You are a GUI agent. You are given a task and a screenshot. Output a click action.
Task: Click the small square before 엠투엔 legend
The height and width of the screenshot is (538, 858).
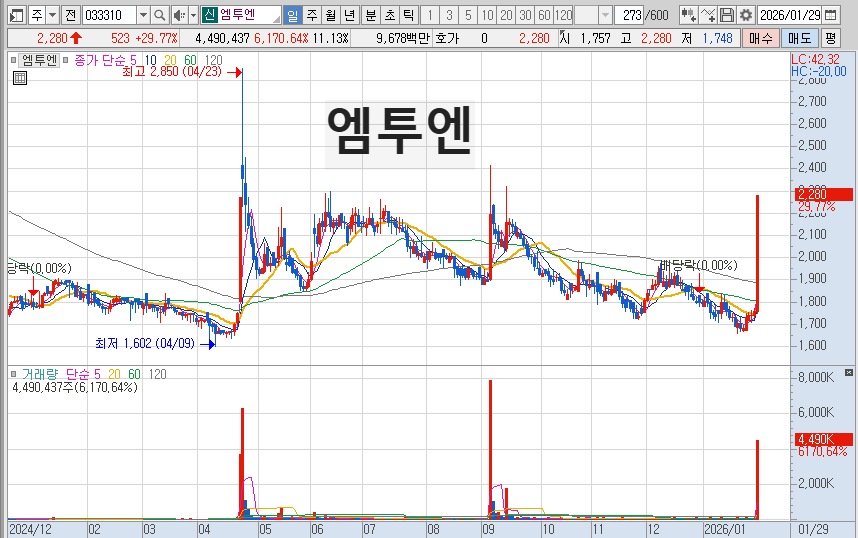[x=14, y=60]
